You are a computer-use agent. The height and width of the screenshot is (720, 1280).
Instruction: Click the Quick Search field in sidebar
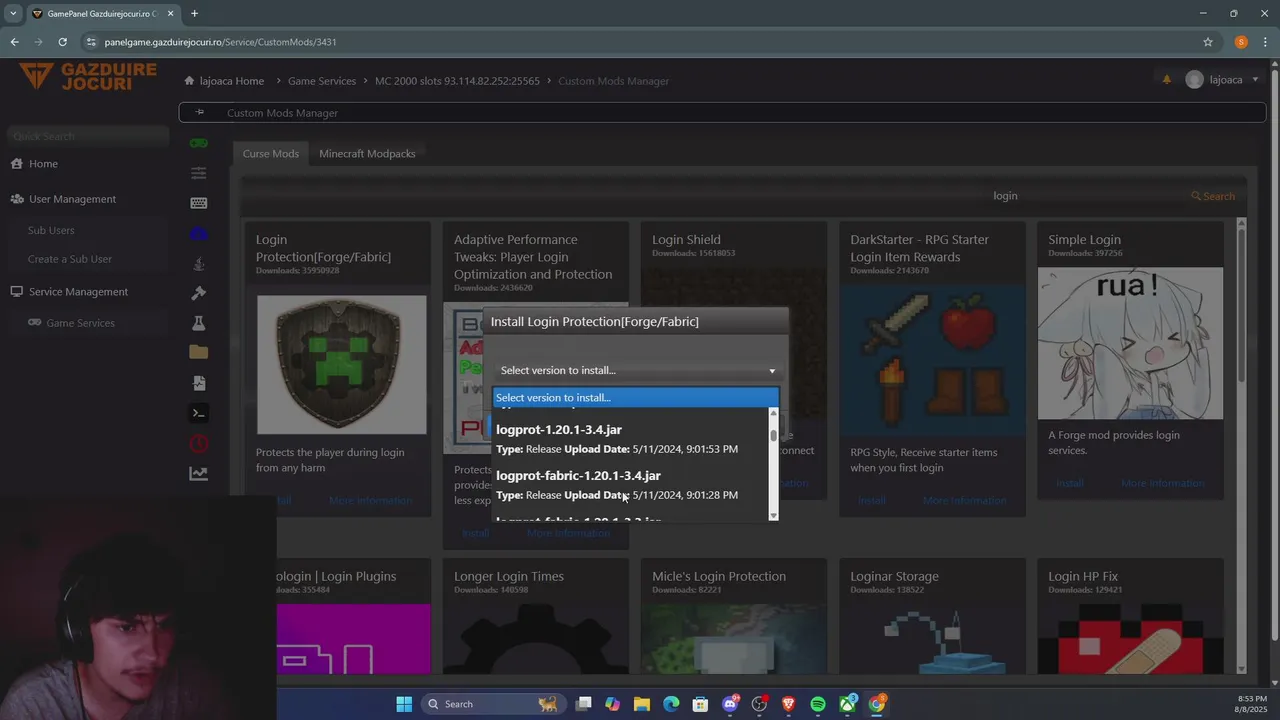(x=88, y=136)
